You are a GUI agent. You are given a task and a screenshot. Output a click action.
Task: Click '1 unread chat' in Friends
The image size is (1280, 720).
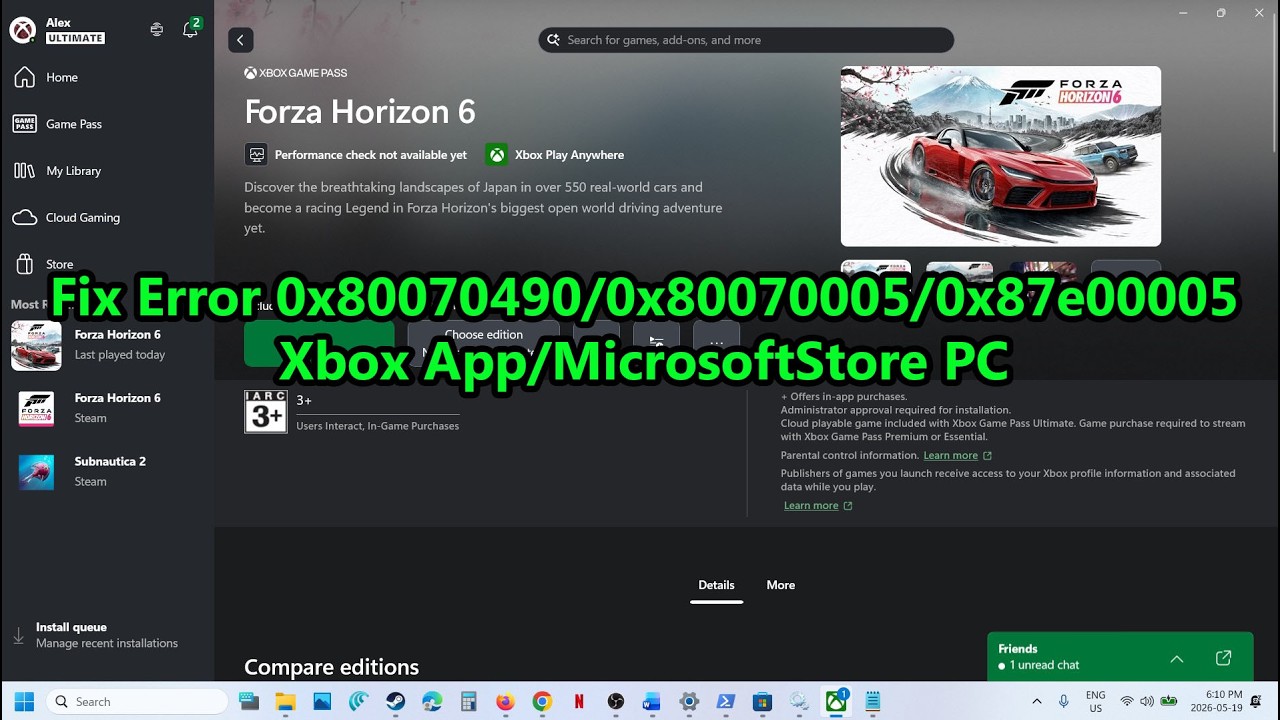[1044, 666]
